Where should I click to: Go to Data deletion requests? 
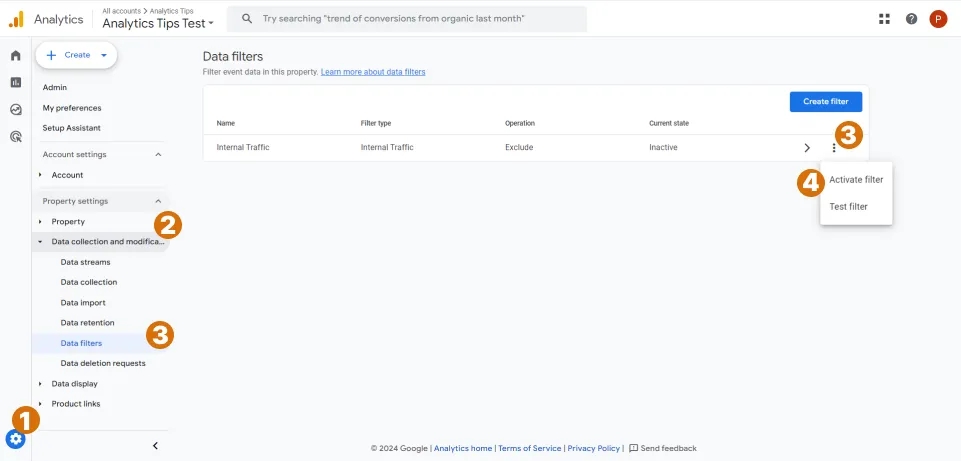[x=103, y=364]
